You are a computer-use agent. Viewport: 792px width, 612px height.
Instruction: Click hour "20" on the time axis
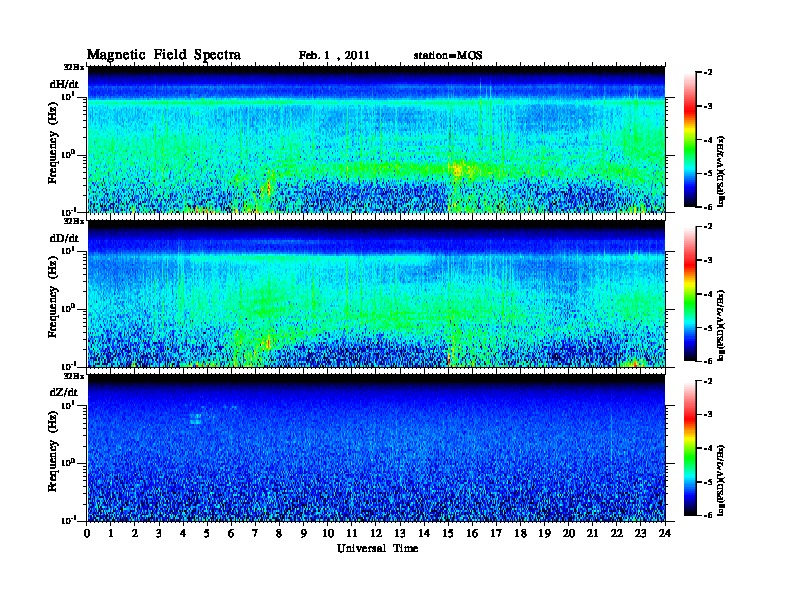[569, 533]
